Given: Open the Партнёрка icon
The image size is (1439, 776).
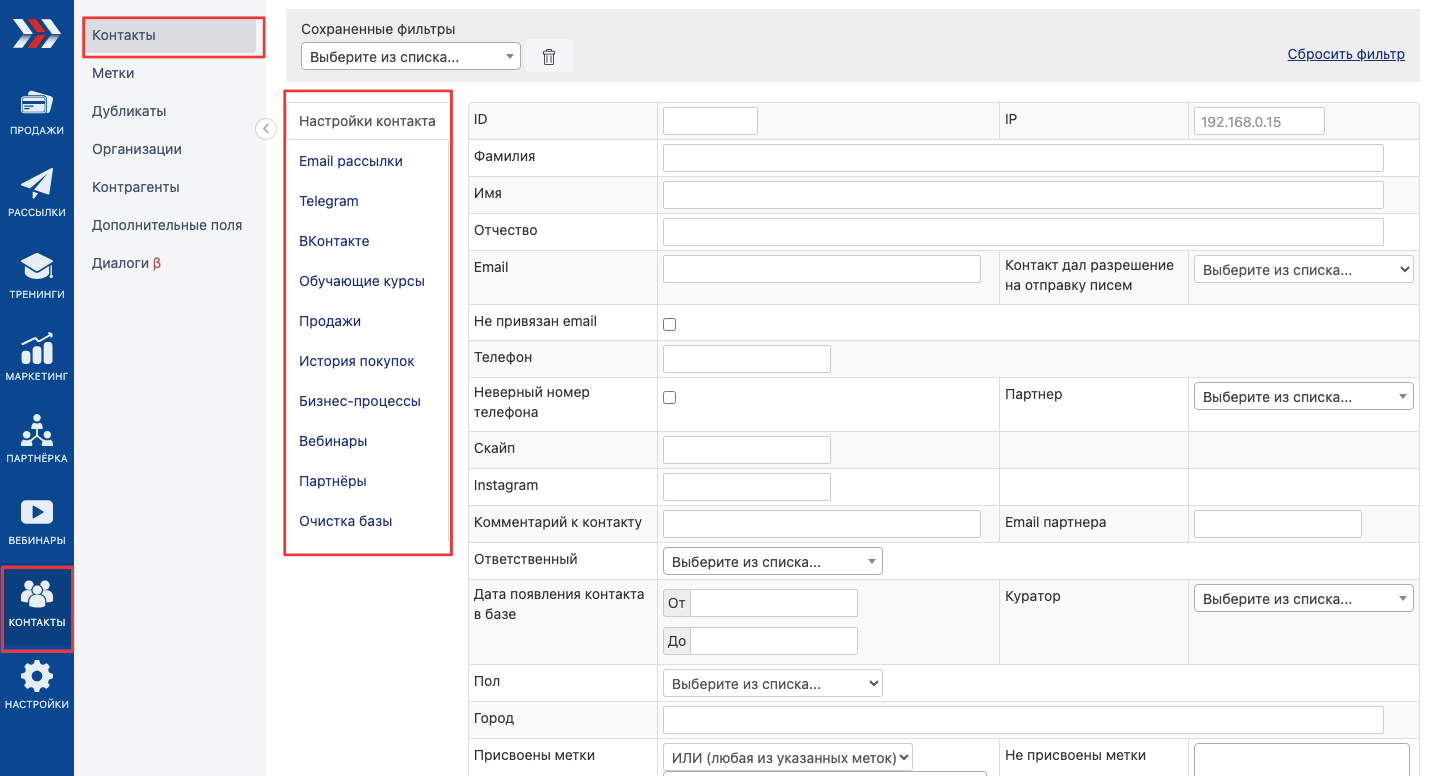Looking at the screenshot, I should point(37,431).
